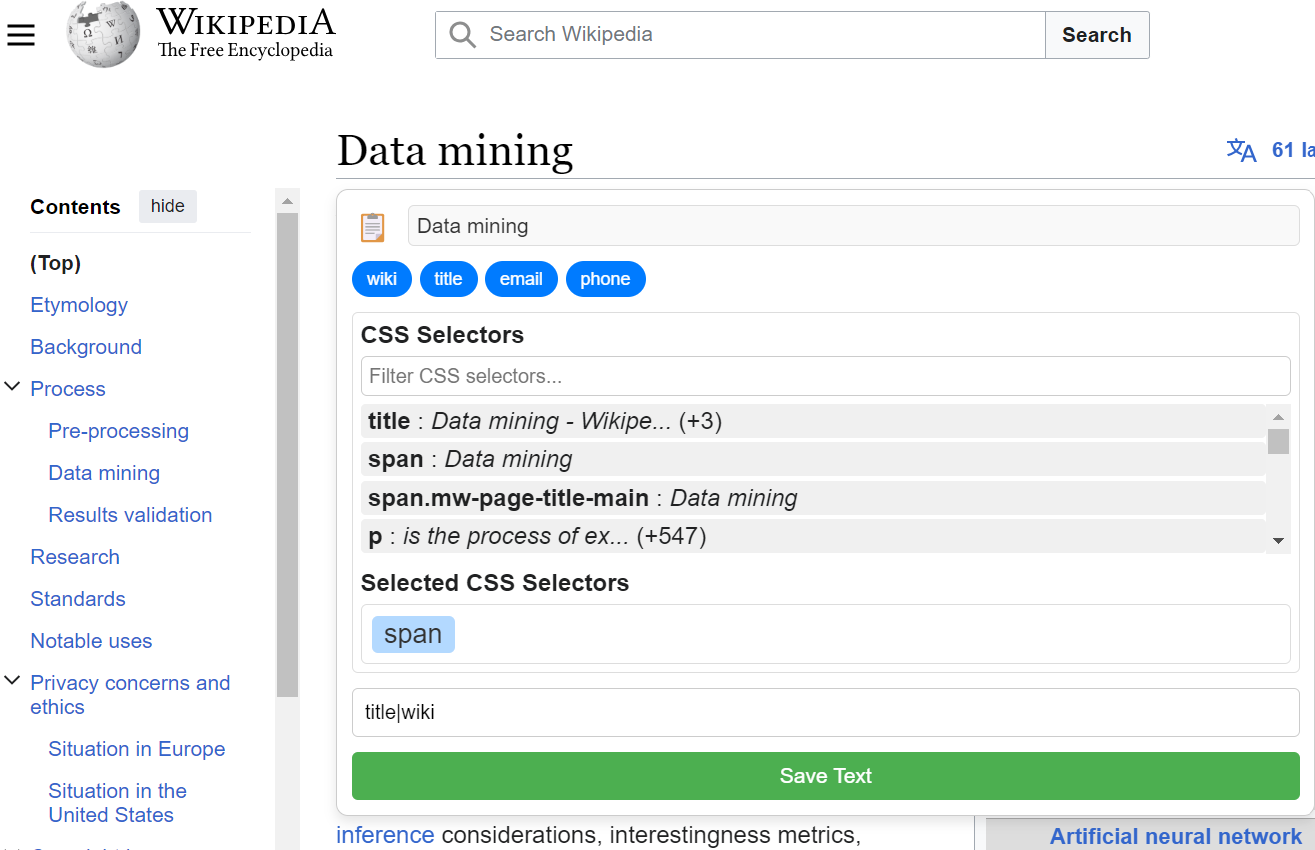Jump to Data mining subsection link
Image resolution: width=1315 pixels, height=850 pixels.
[104, 473]
